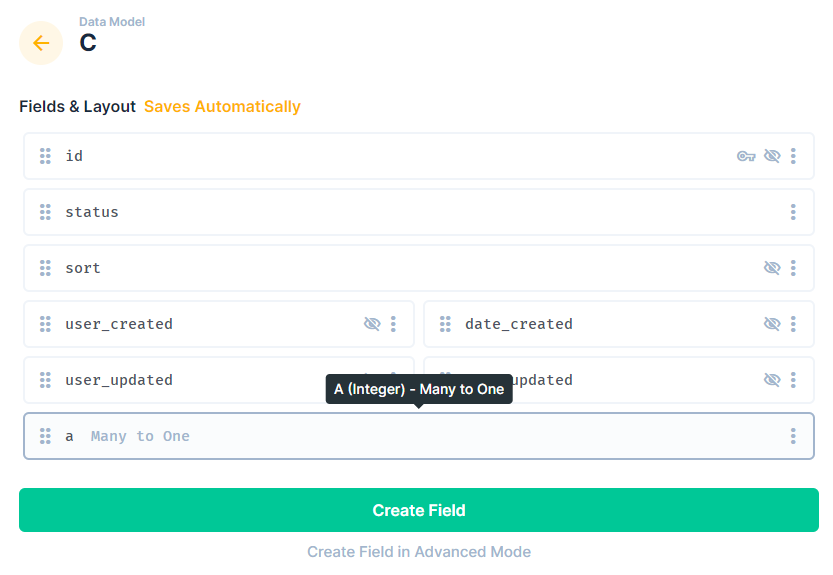The height and width of the screenshot is (575, 833).
Task: Toggle hidden eye icon on user_created field
Action: pos(372,324)
